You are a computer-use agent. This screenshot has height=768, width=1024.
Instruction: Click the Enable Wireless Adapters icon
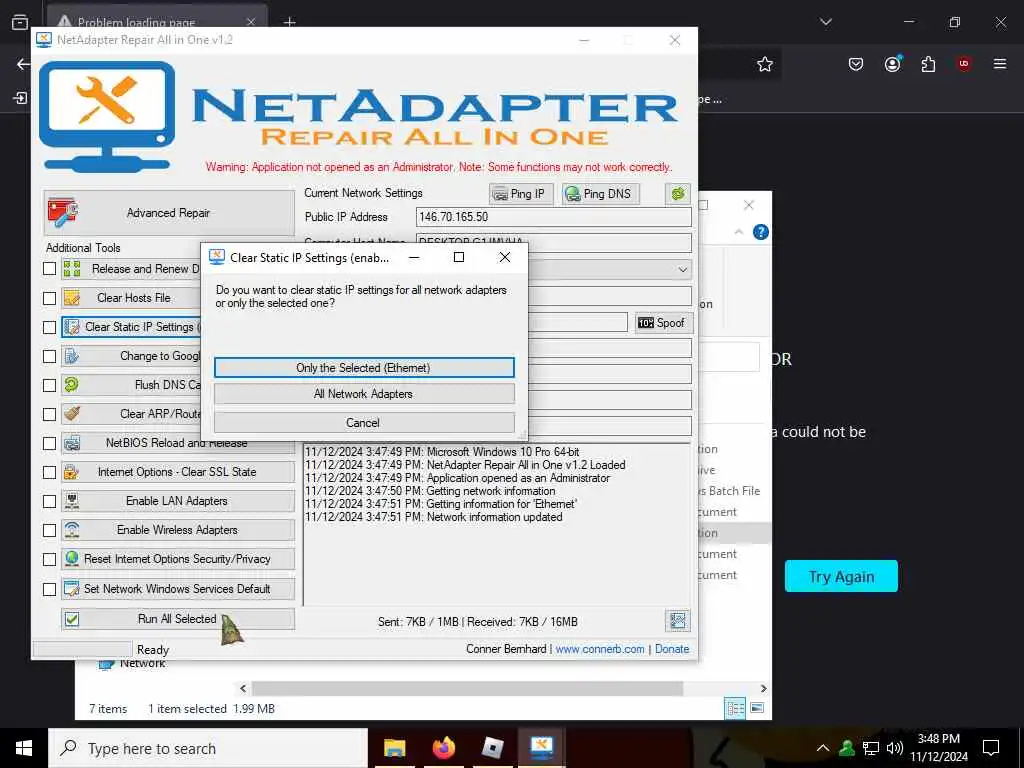point(72,530)
